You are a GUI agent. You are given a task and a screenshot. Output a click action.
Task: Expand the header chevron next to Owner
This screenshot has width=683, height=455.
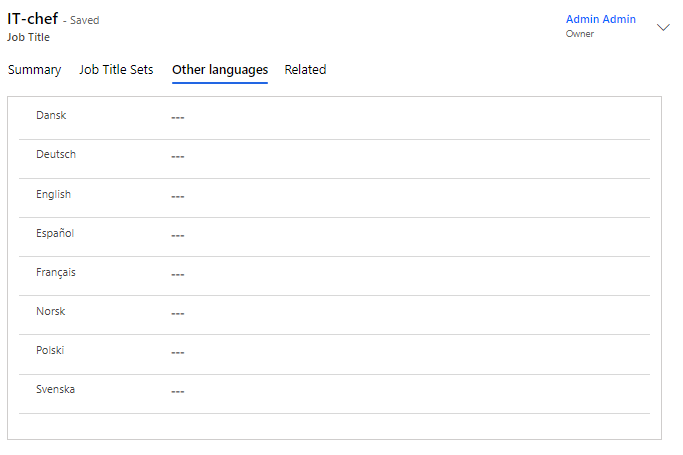coord(663,28)
